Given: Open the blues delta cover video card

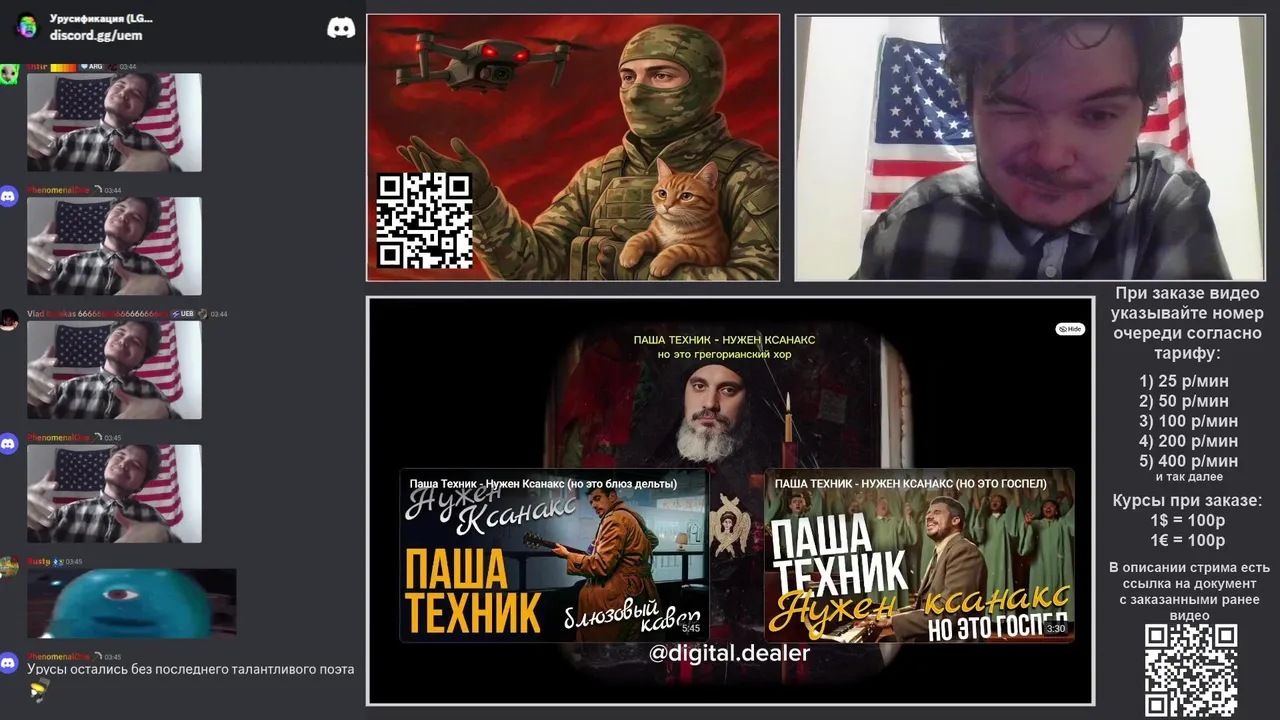Looking at the screenshot, I should [x=554, y=555].
